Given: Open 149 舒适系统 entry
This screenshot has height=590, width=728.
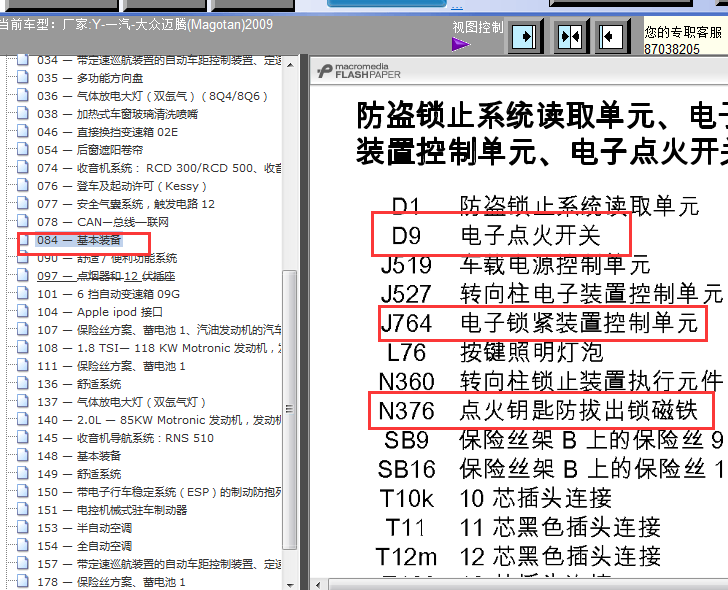Looking at the screenshot, I should pyautogui.click(x=79, y=474).
